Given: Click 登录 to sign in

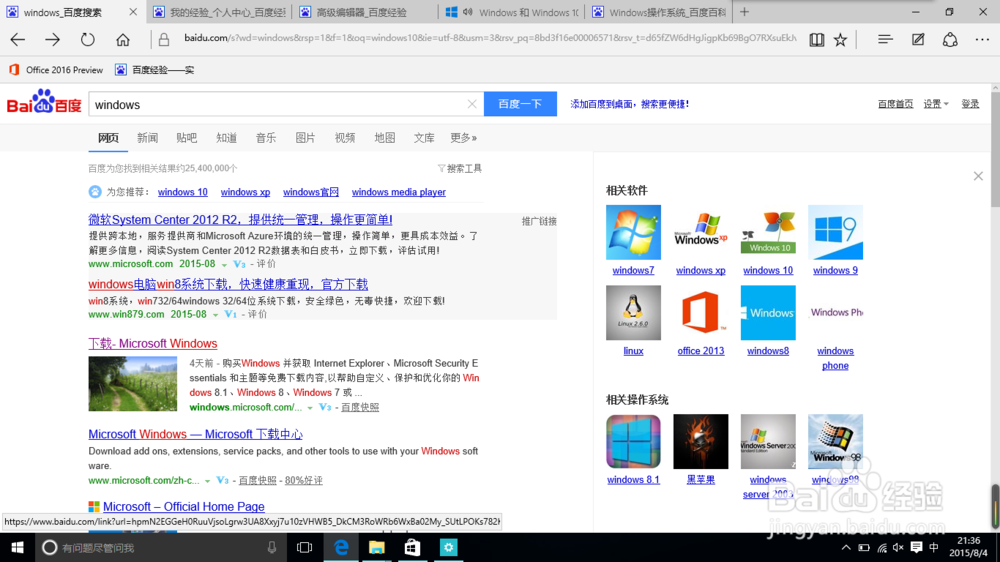Looking at the screenshot, I should (970, 104).
